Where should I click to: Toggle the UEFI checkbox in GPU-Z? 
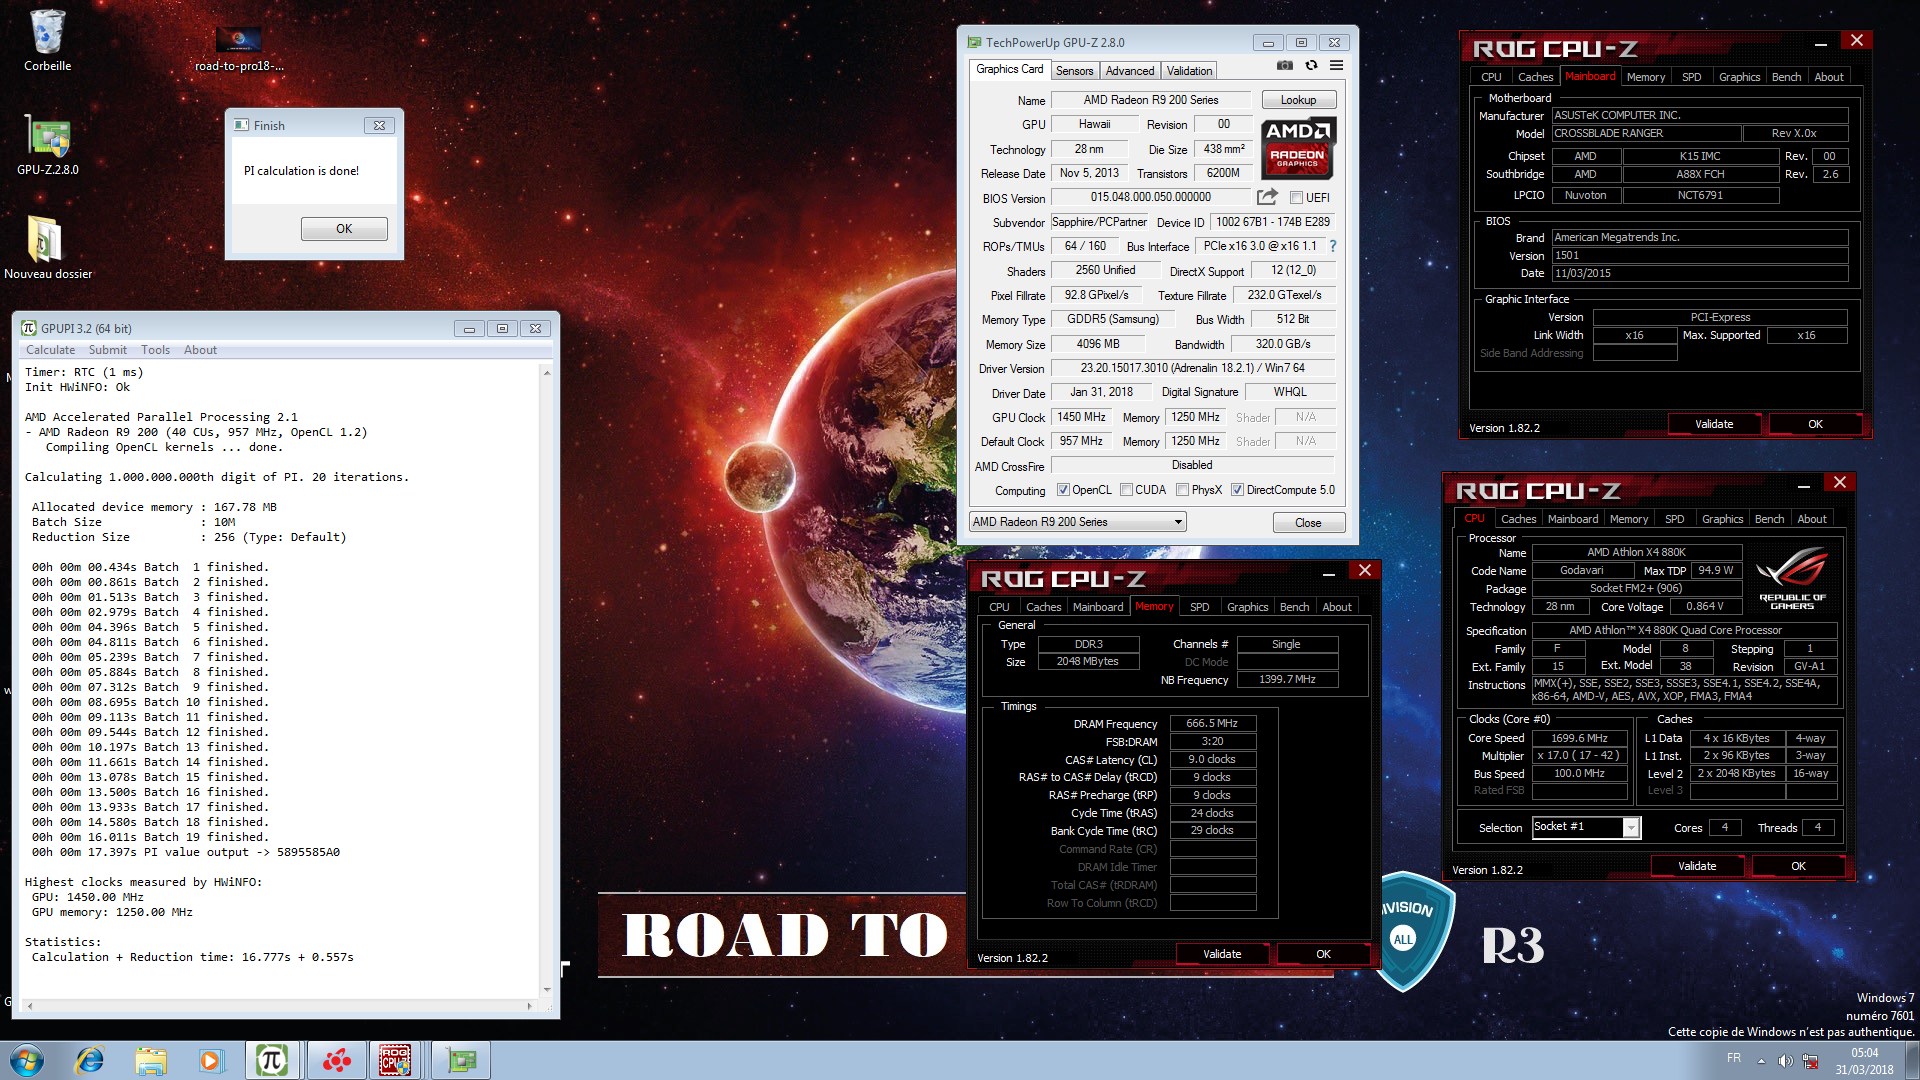pyautogui.click(x=1296, y=198)
